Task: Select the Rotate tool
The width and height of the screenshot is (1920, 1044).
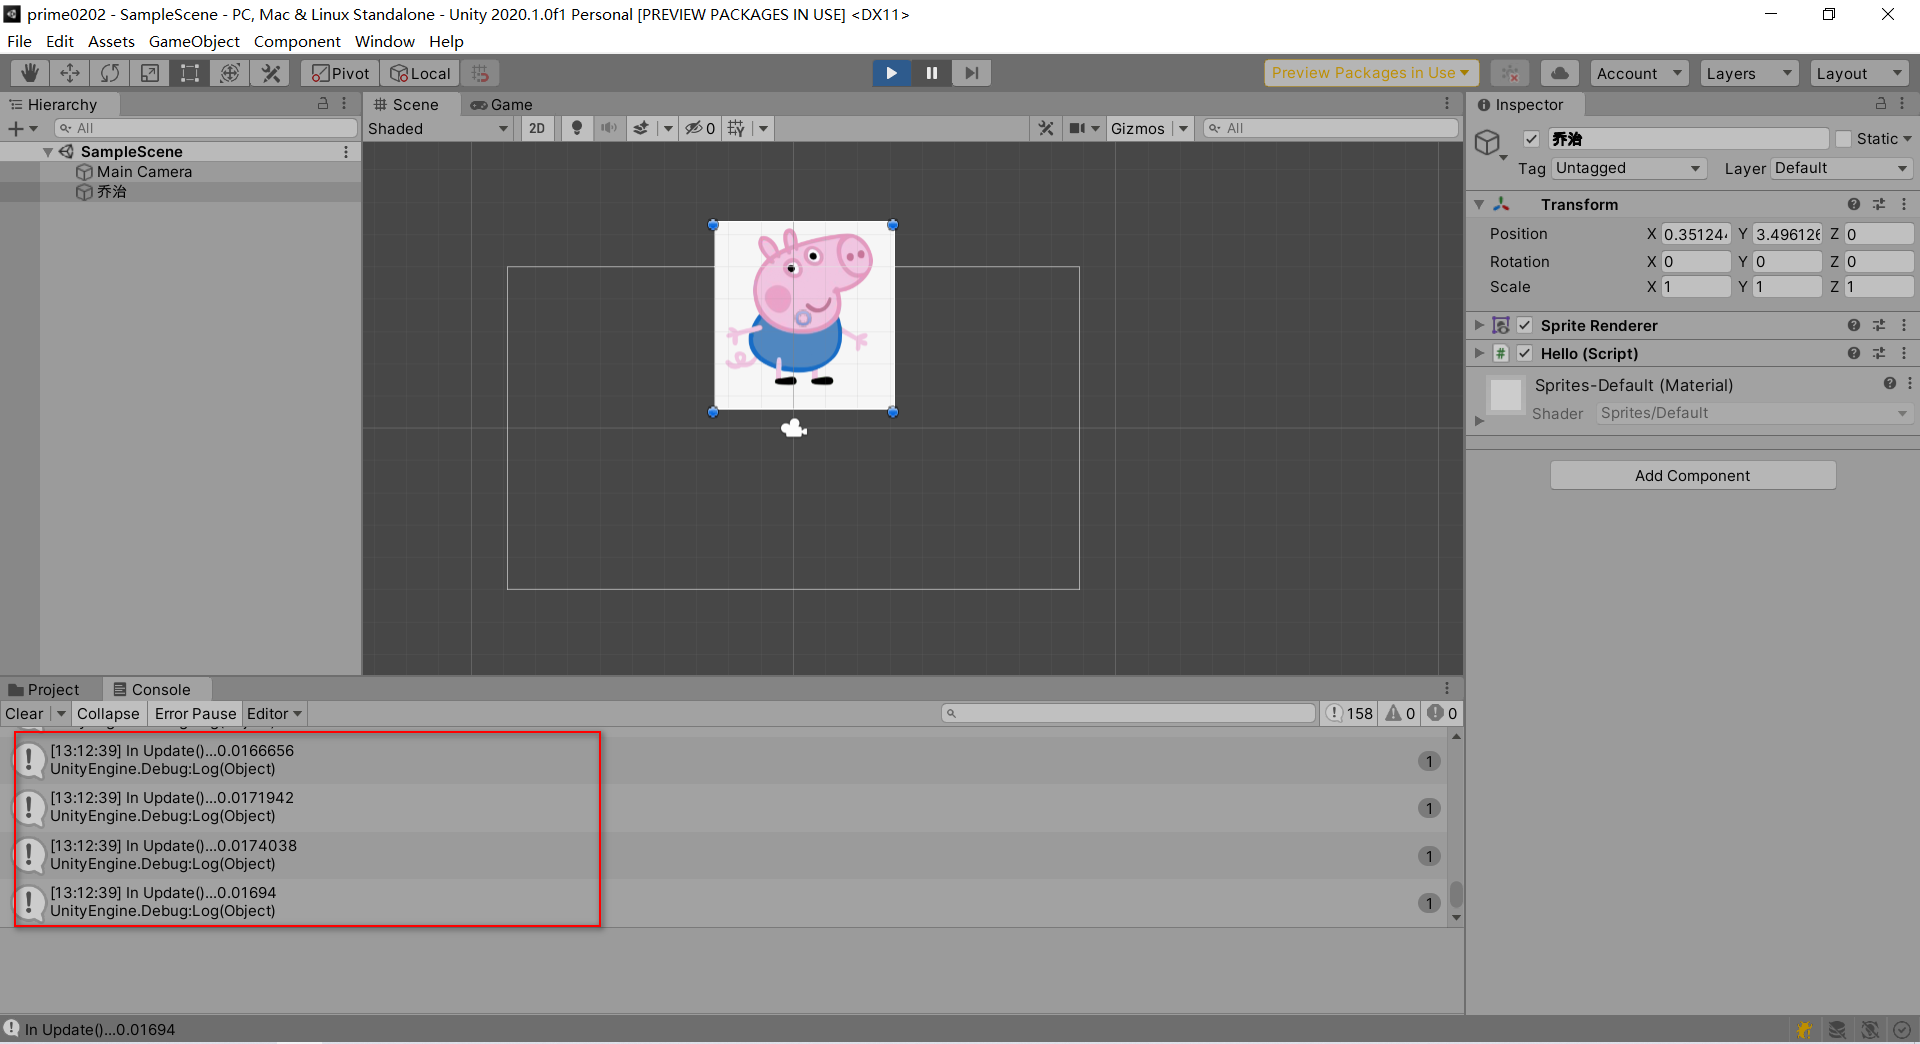Action: 110,73
